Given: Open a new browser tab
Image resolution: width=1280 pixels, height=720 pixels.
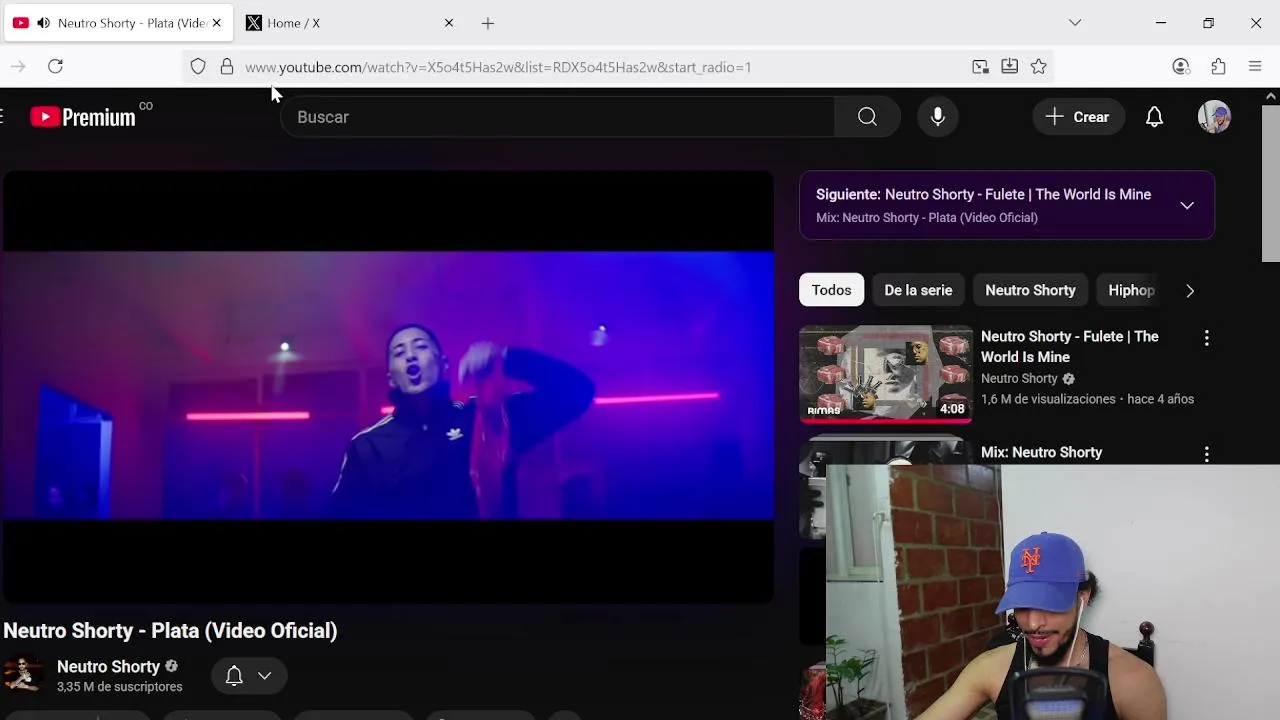Looking at the screenshot, I should [x=488, y=23].
